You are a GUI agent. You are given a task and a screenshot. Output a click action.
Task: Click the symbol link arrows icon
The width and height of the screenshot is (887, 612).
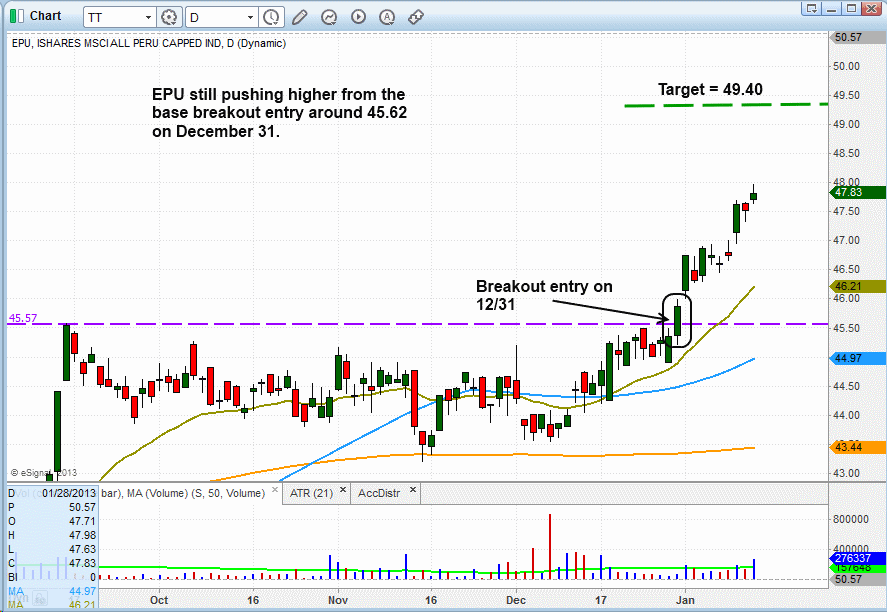[416, 17]
